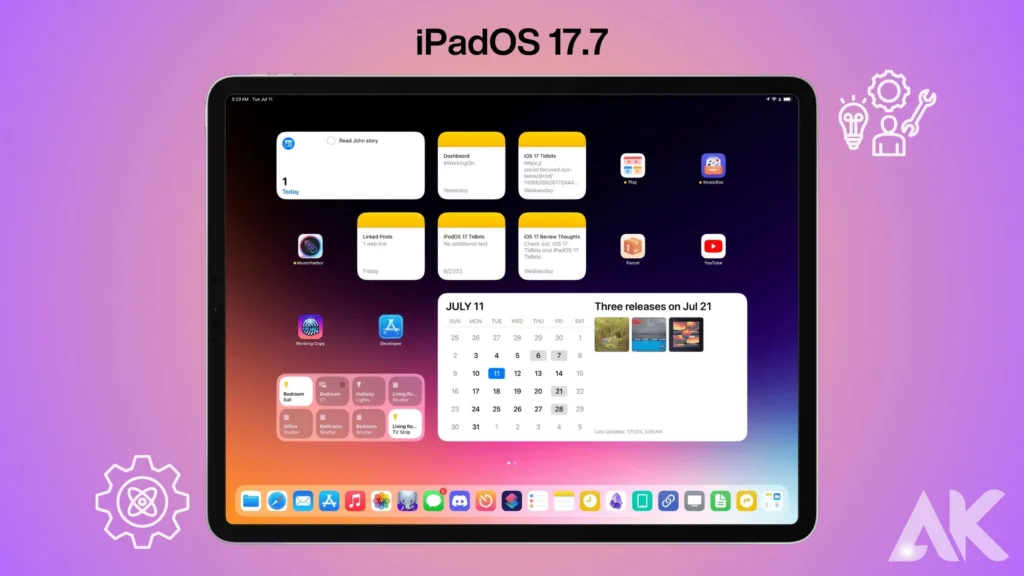Open the YouTube app
The image size is (1024, 576).
[713, 246]
